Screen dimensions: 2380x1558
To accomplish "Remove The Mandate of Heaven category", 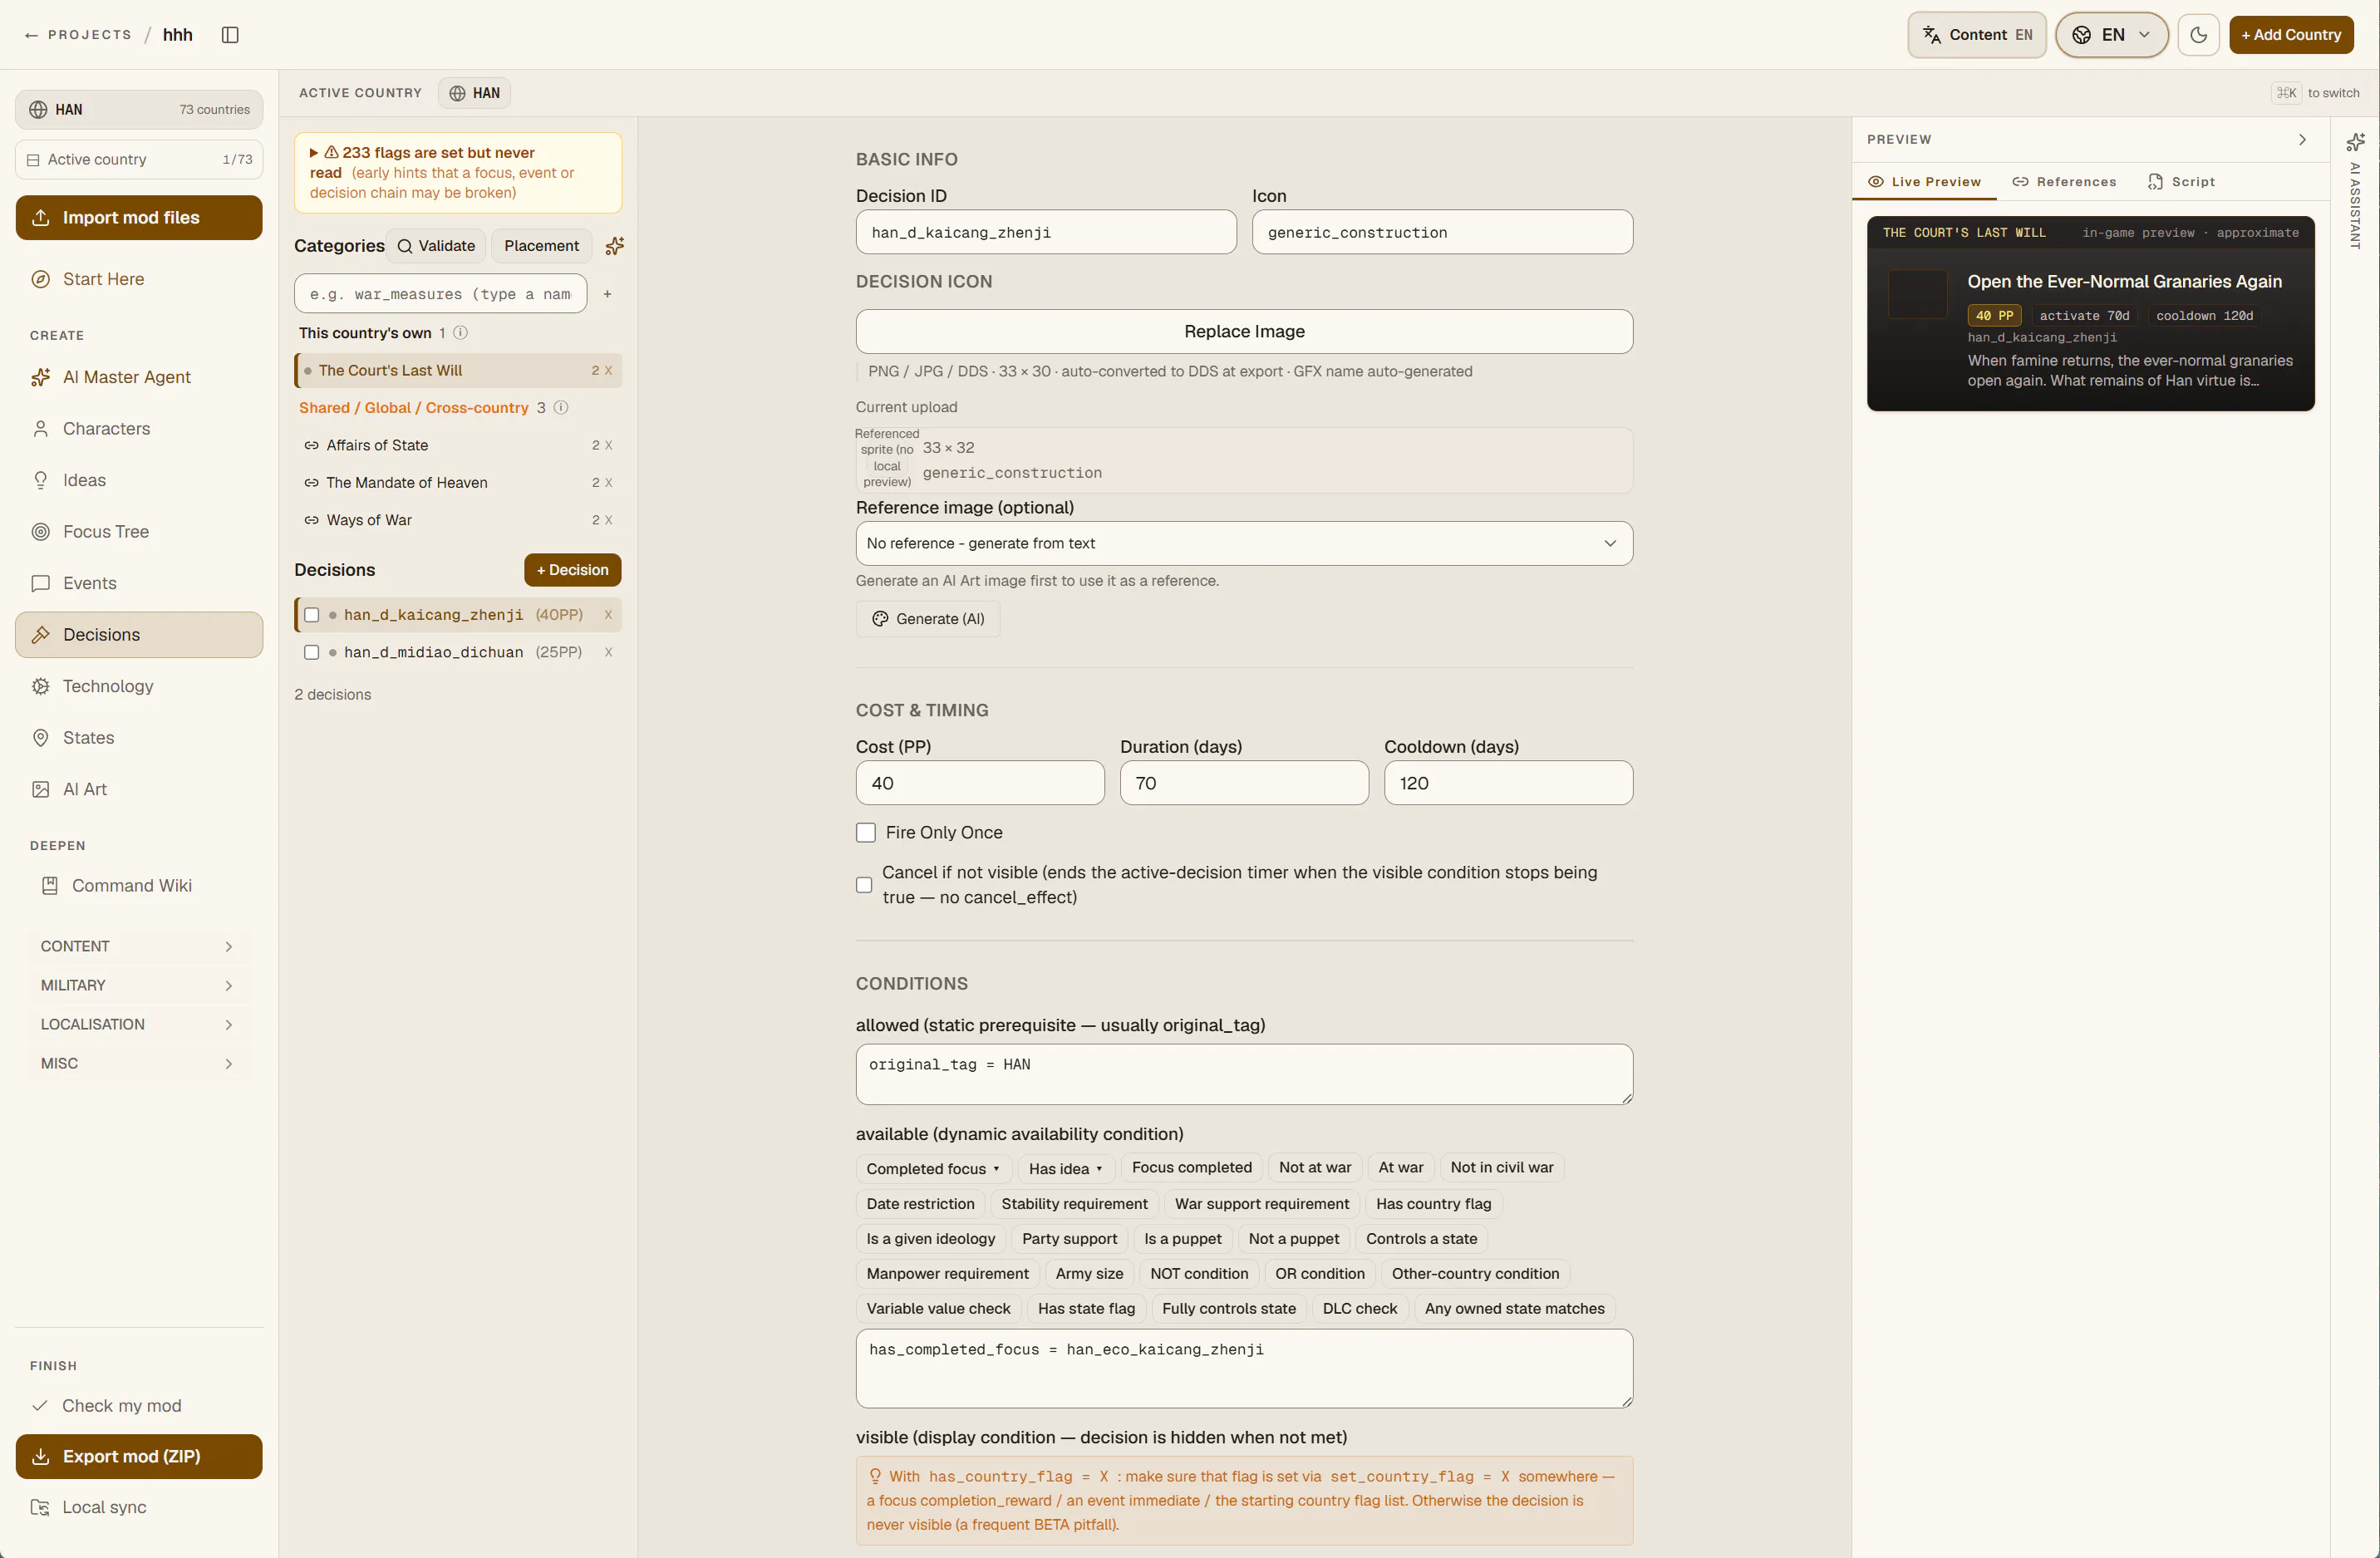I will (x=608, y=483).
